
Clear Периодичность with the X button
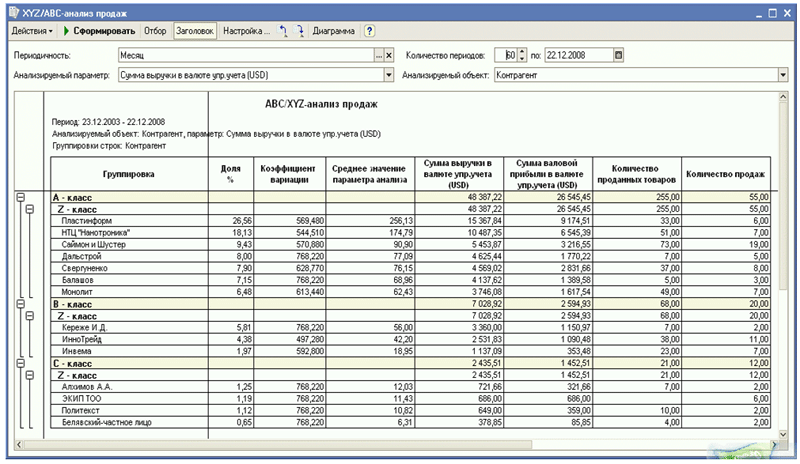(x=389, y=56)
